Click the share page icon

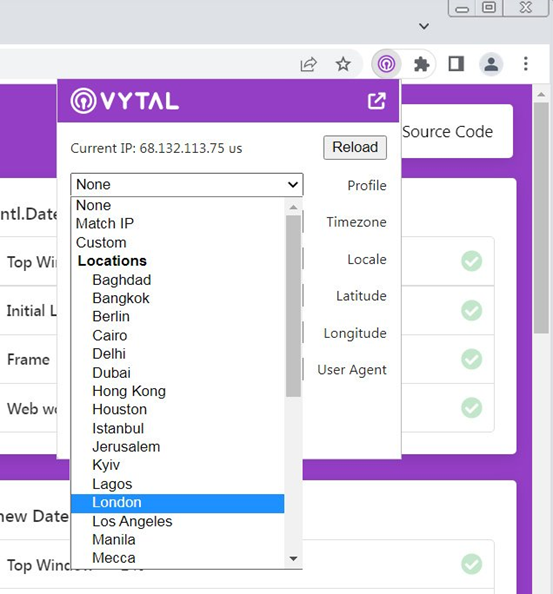click(309, 64)
